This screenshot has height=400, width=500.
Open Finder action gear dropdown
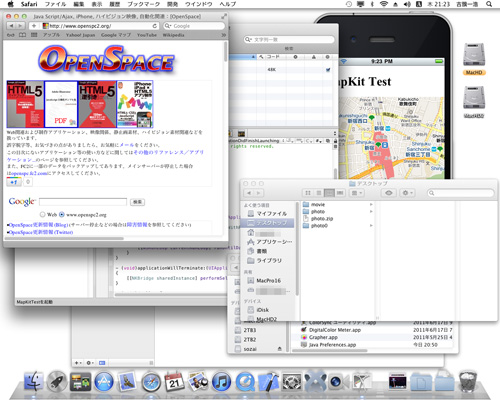click(407, 193)
